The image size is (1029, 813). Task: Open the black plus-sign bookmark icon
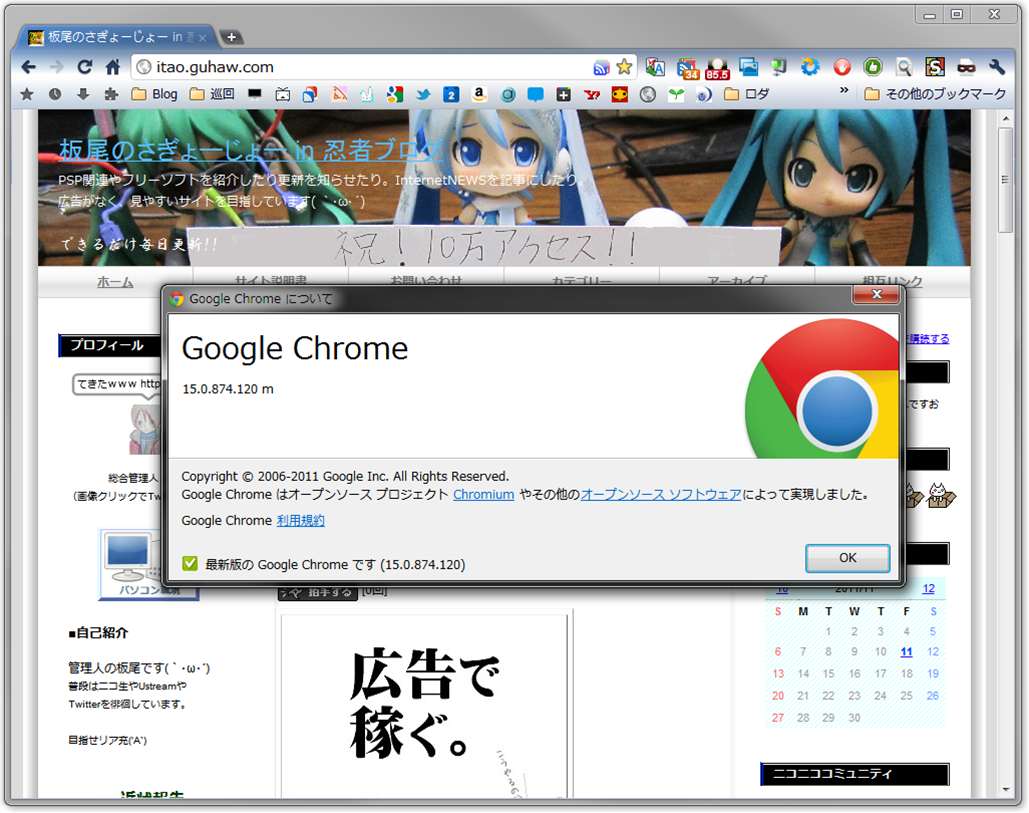(564, 95)
